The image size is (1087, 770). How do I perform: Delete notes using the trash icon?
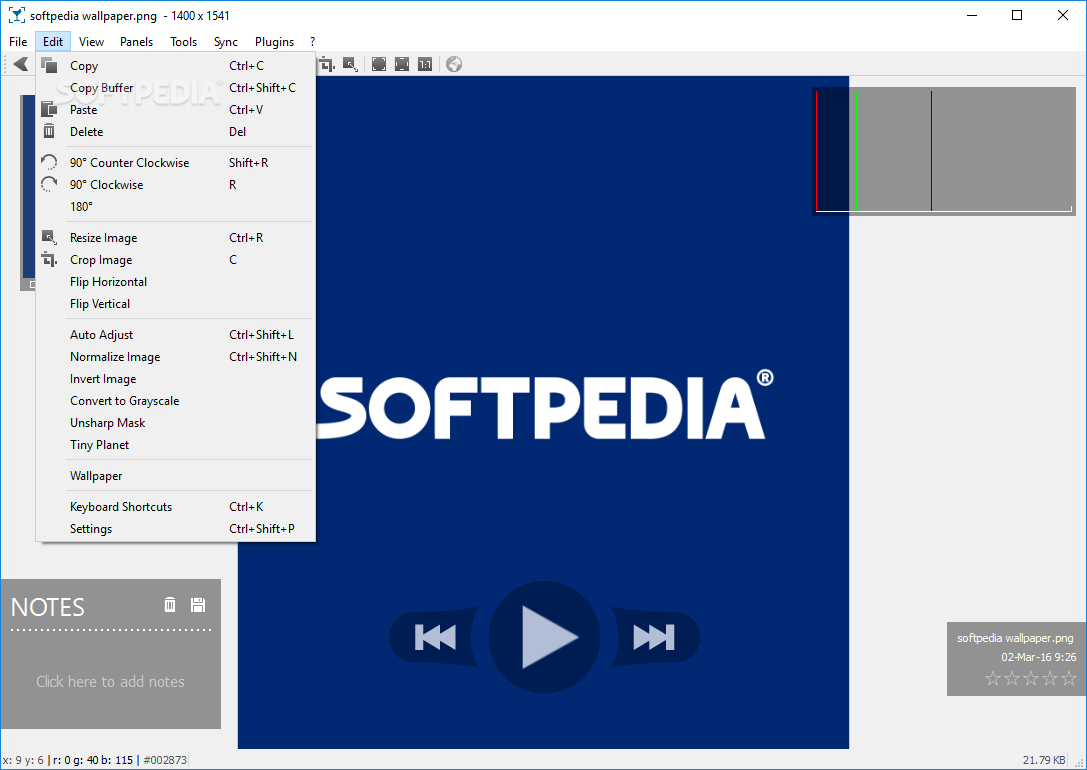170,604
